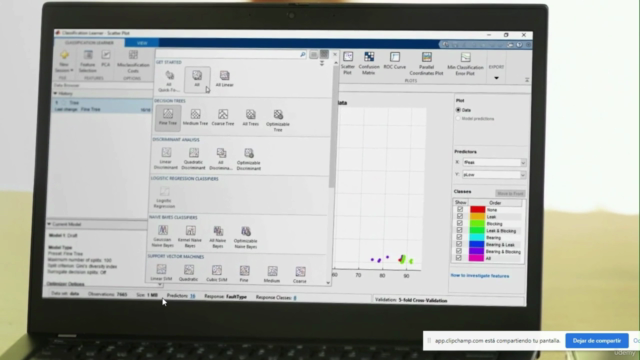Viewport: 640px width, 360px height.
Task: Choose the Medium Gaussian SVM model
Action: coord(272,274)
